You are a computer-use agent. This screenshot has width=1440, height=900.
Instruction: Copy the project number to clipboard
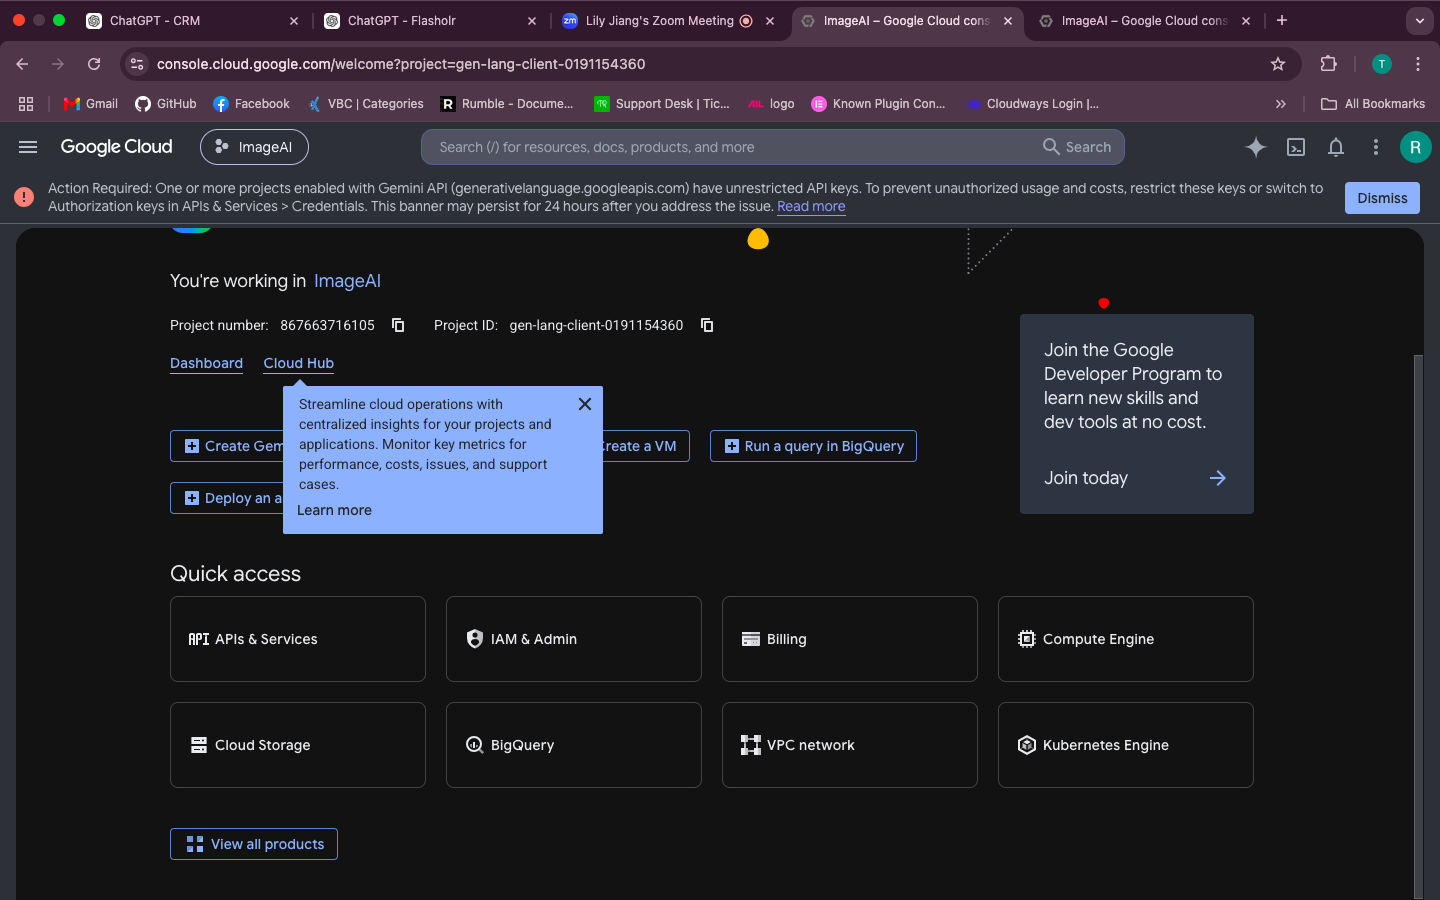tap(398, 325)
